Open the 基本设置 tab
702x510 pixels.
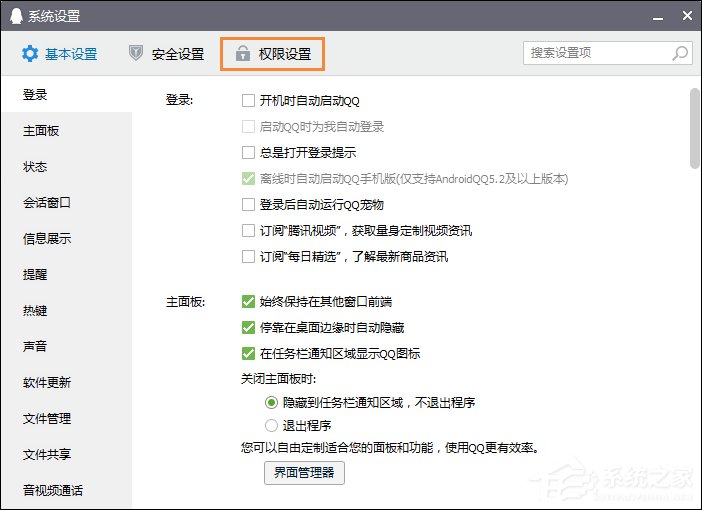60,54
